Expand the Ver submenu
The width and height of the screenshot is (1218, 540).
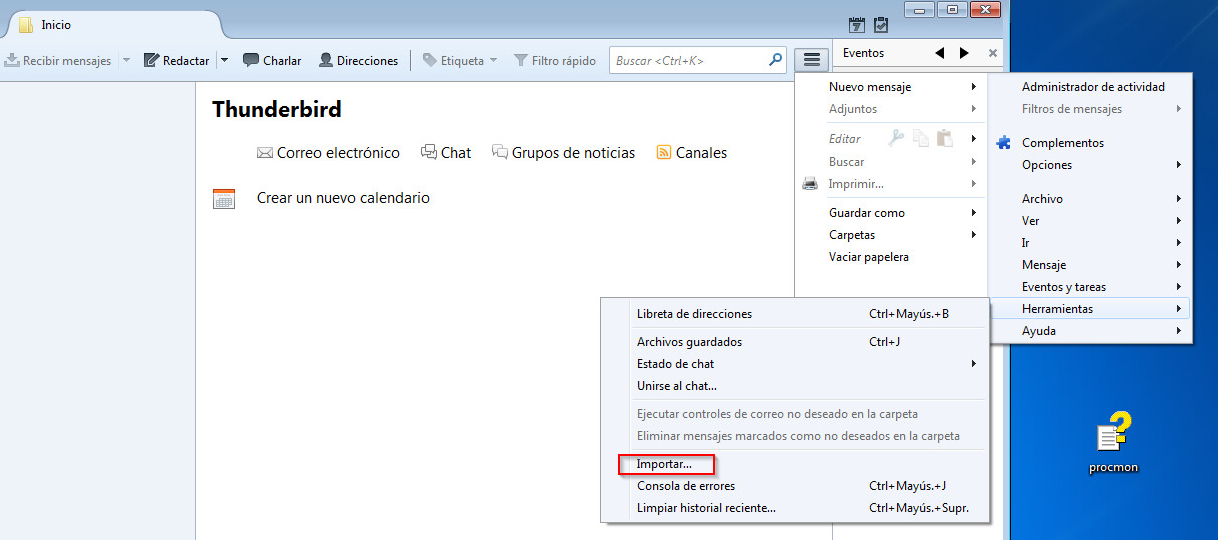(x=1090, y=221)
